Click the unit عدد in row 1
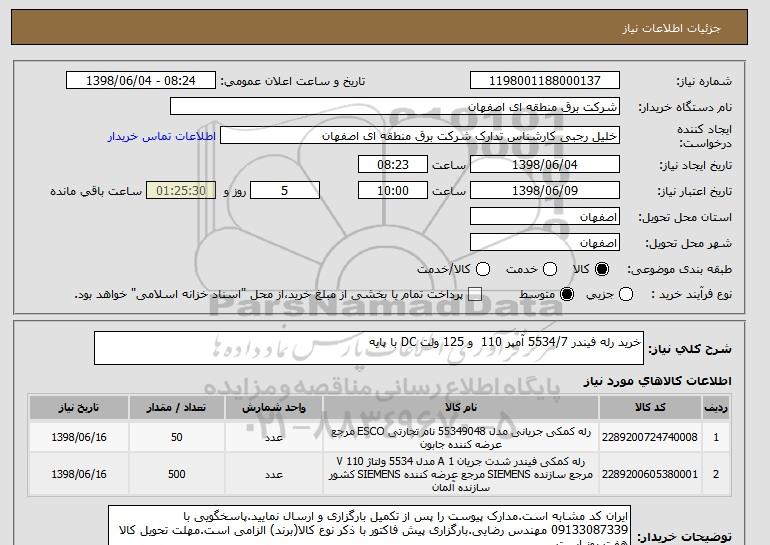 274,437
